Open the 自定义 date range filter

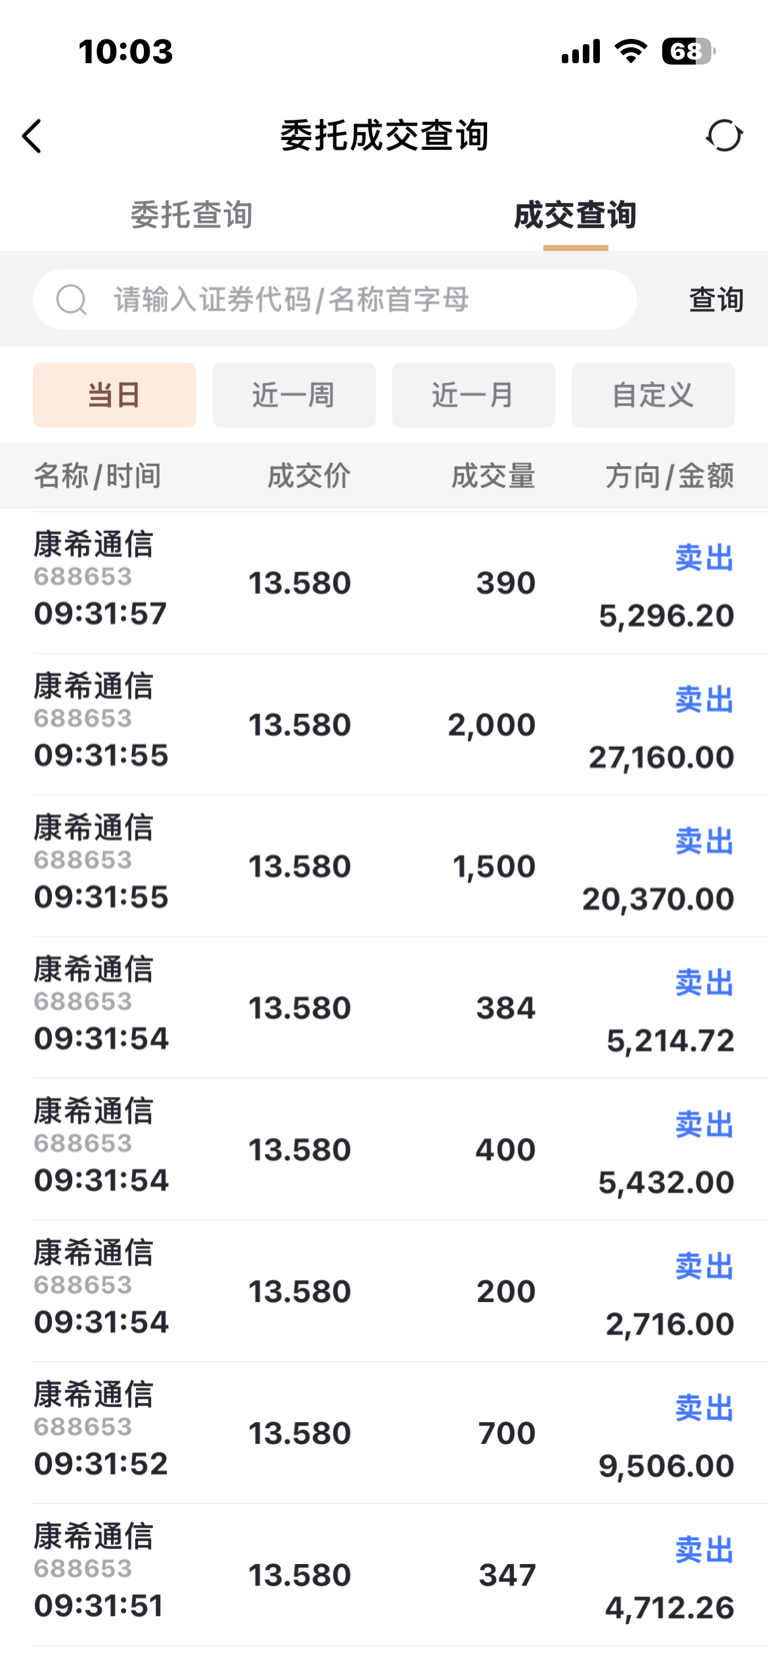pos(653,395)
